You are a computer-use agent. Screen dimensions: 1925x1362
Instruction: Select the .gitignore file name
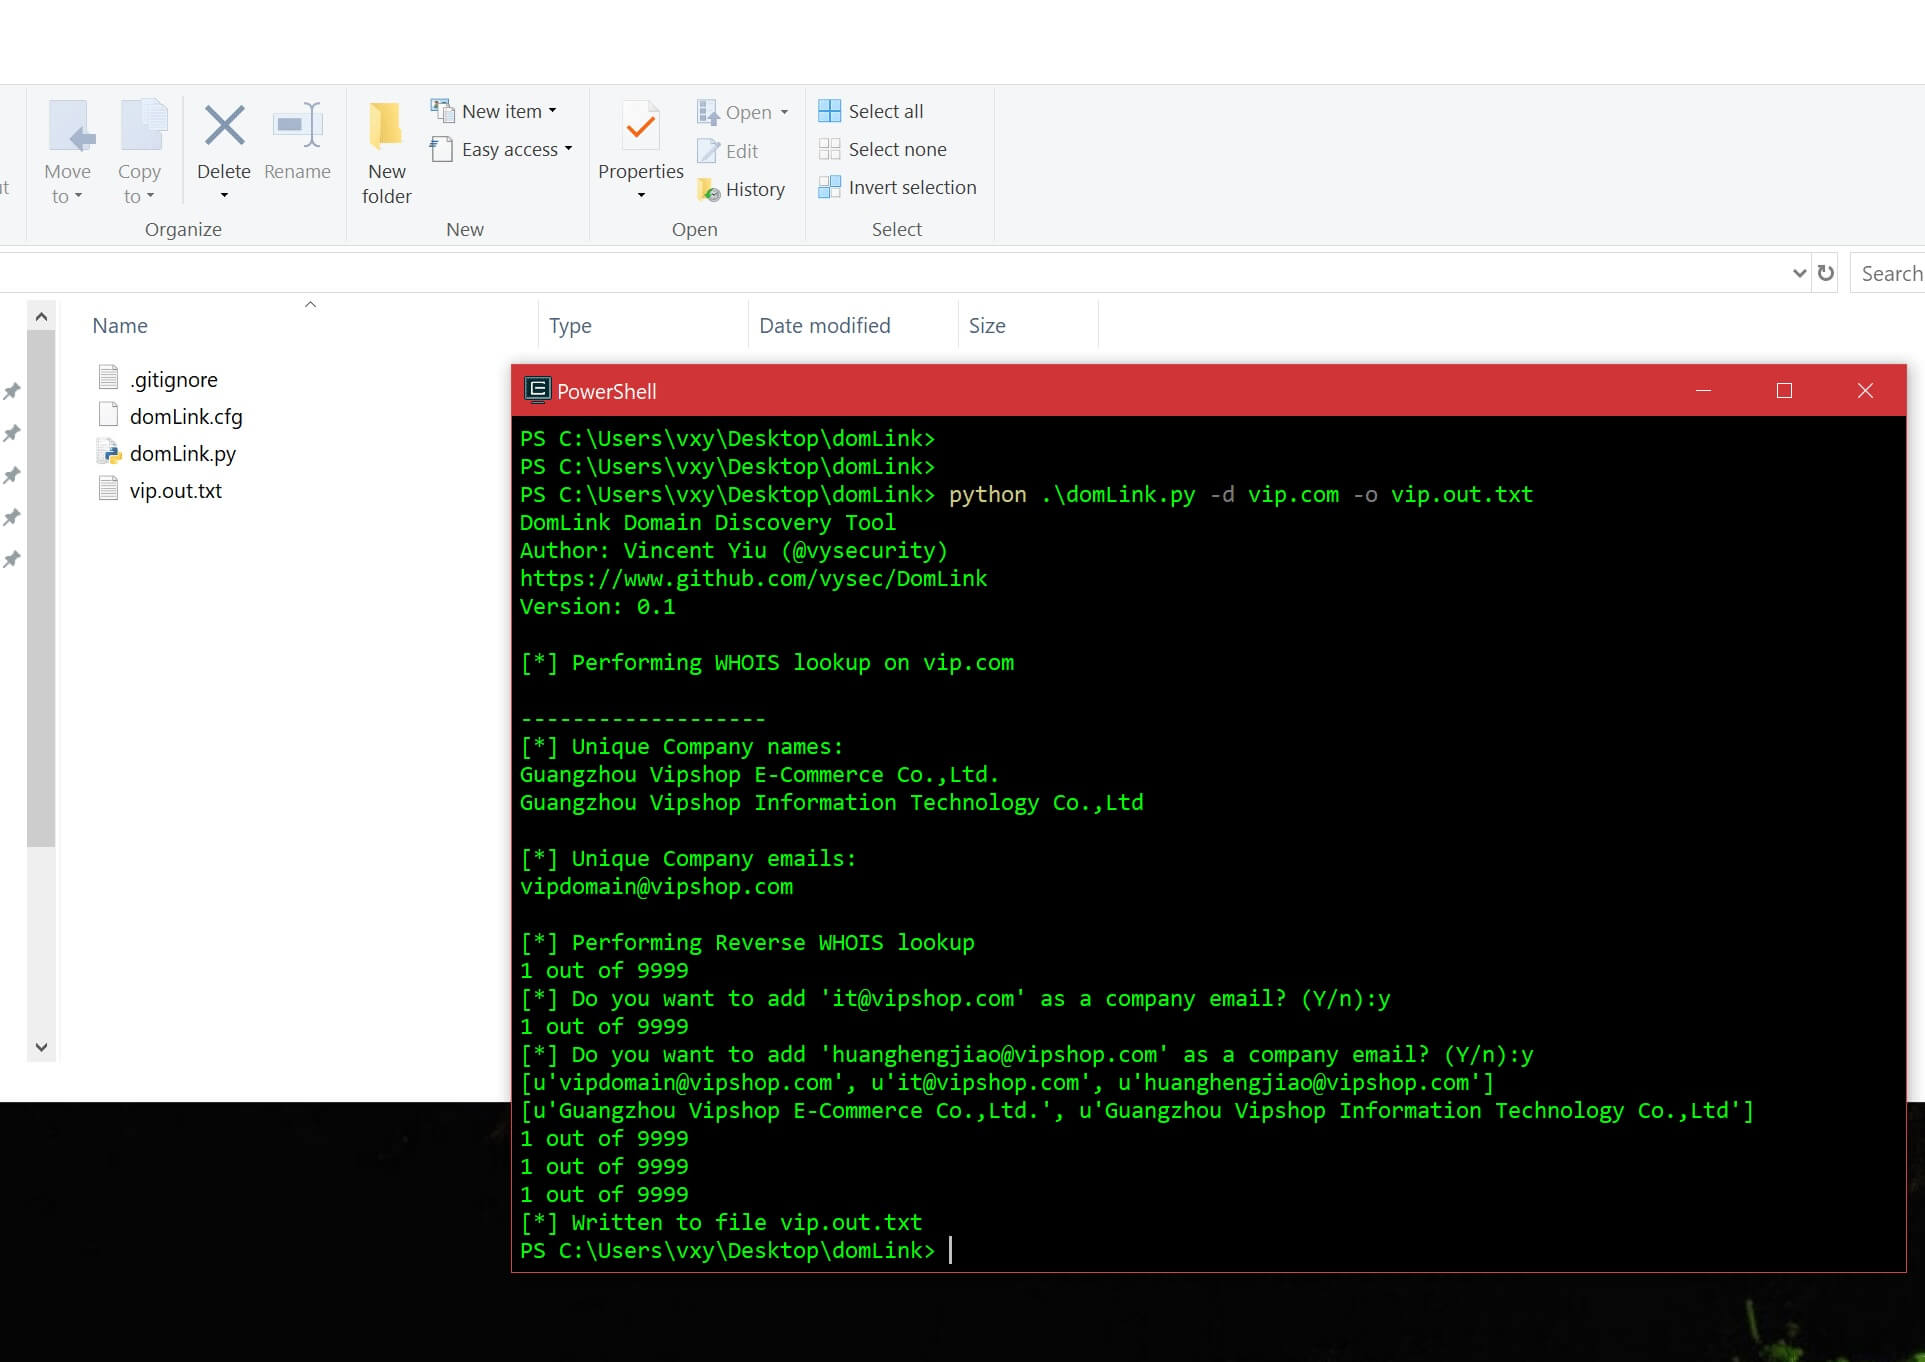pos(174,379)
